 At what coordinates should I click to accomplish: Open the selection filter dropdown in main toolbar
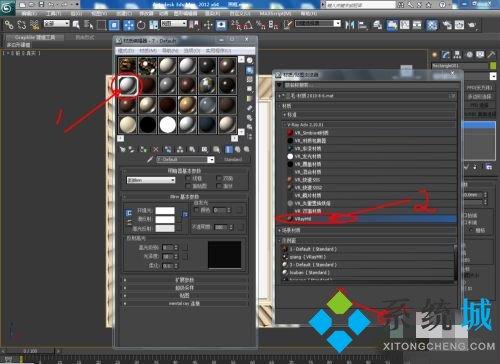pos(57,24)
